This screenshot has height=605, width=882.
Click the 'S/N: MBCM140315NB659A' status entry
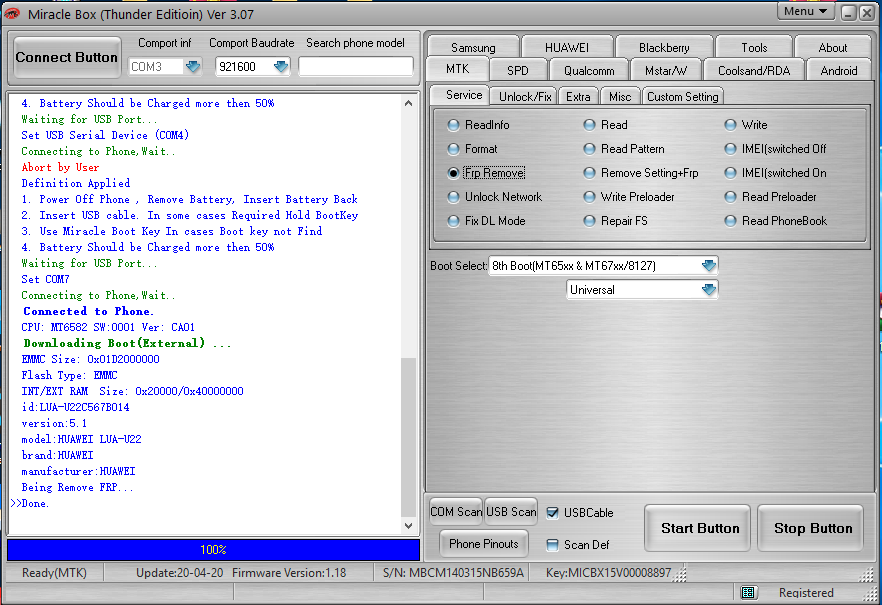point(453,573)
